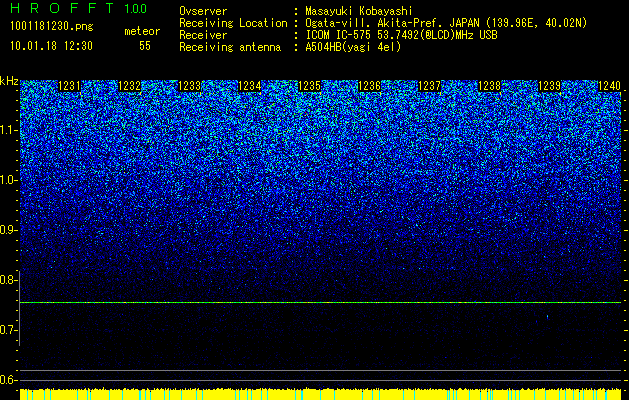Click the 1231 time marker
The height and width of the screenshot is (400, 629).
click(x=69, y=86)
